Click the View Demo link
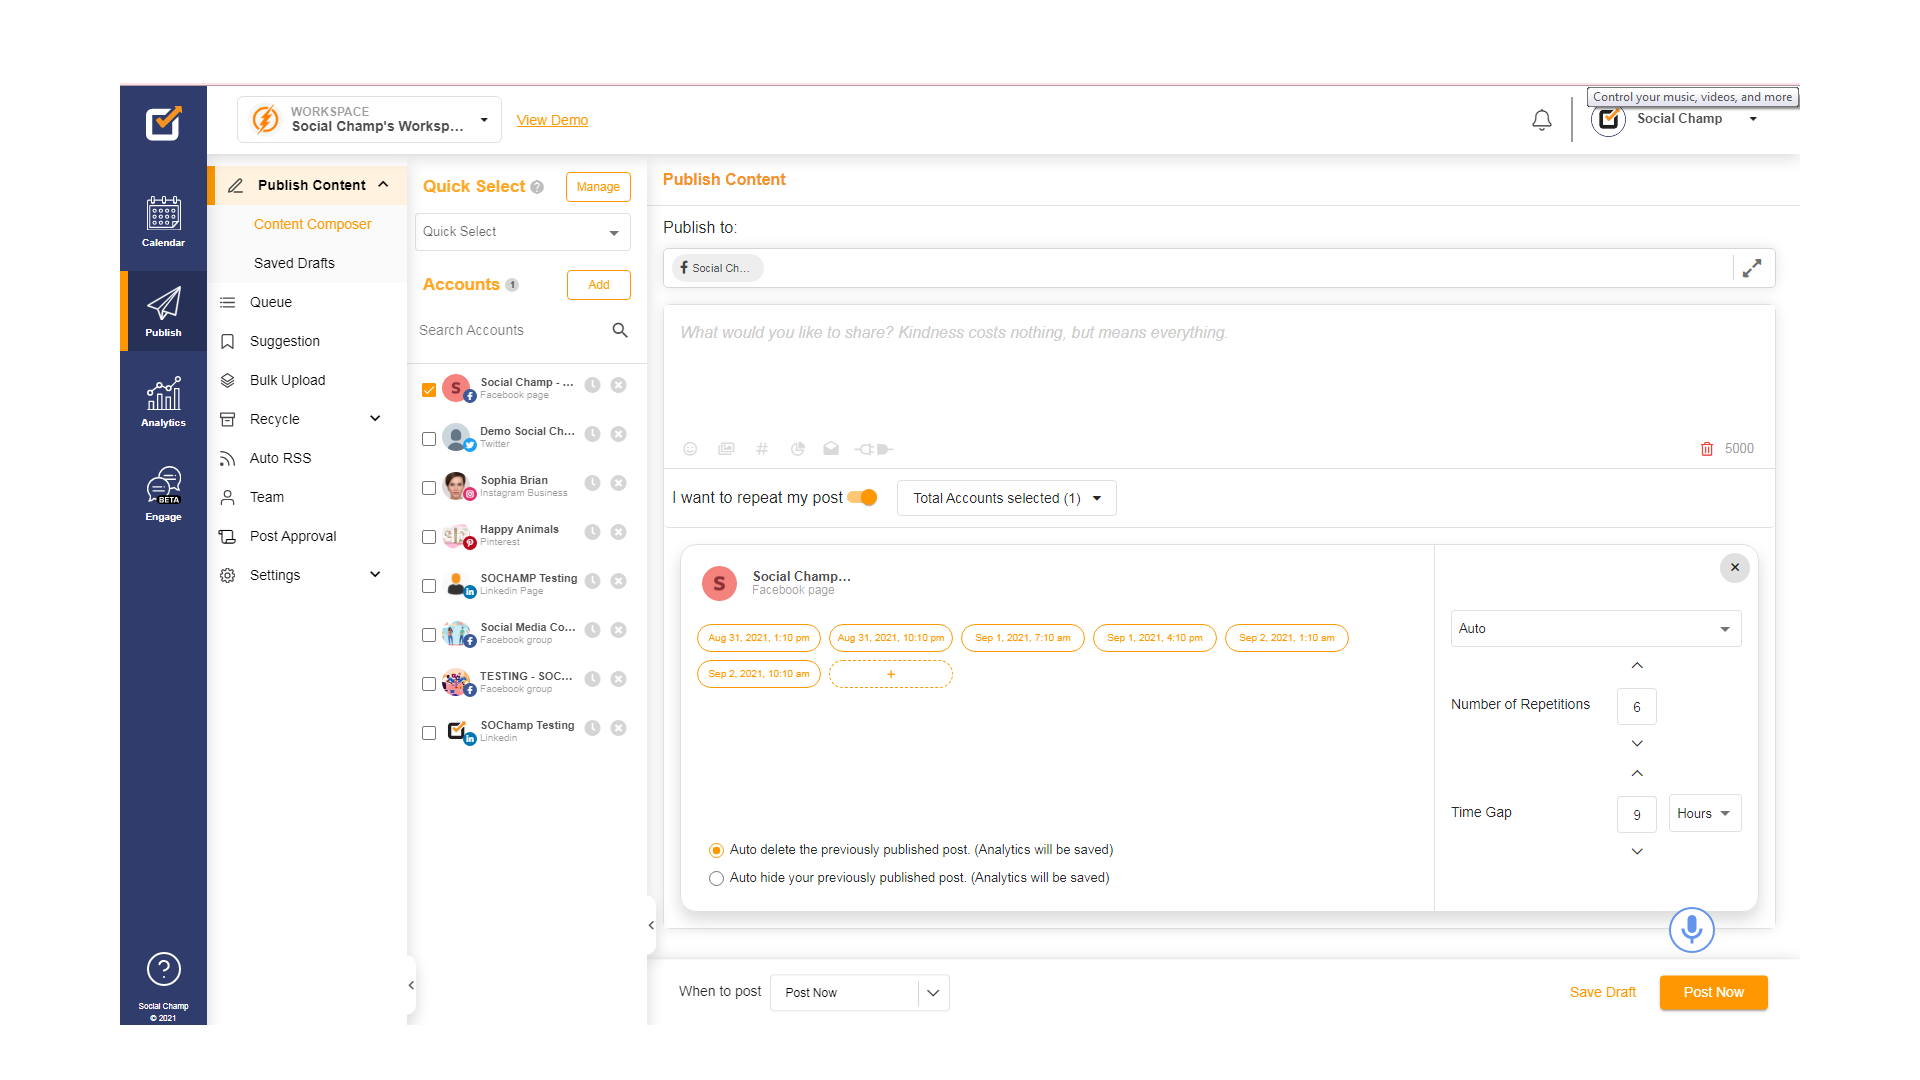The image size is (1920, 1080). coord(552,120)
